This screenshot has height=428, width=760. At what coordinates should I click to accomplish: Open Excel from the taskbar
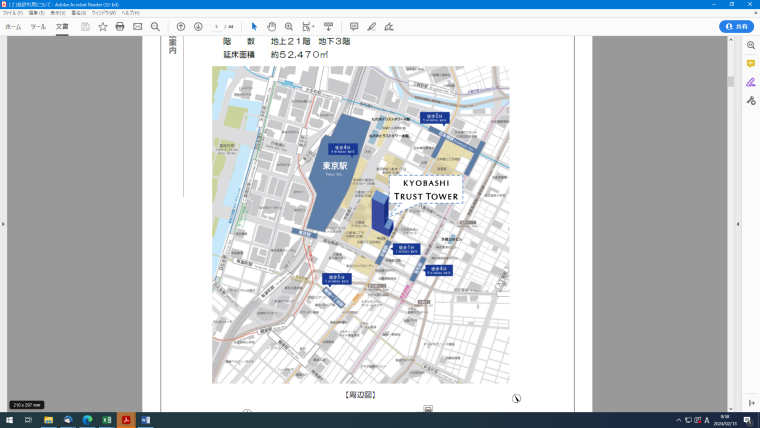[107, 420]
